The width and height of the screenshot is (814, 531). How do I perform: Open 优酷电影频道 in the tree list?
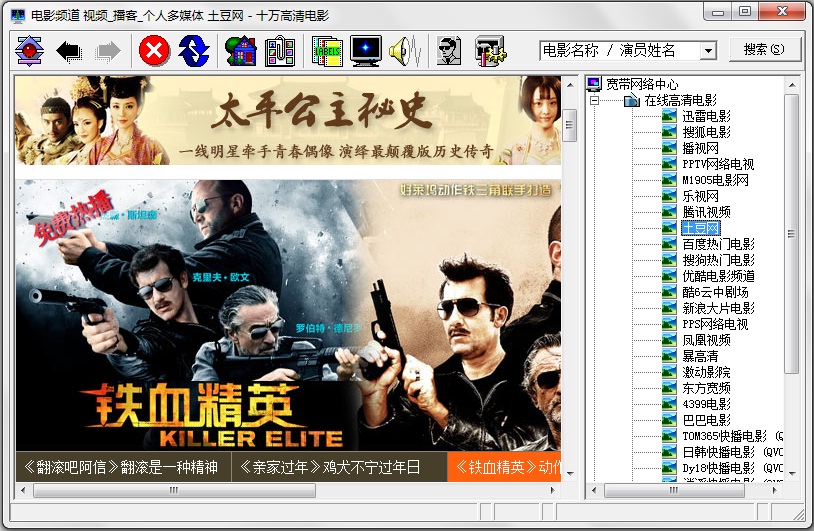(x=717, y=276)
